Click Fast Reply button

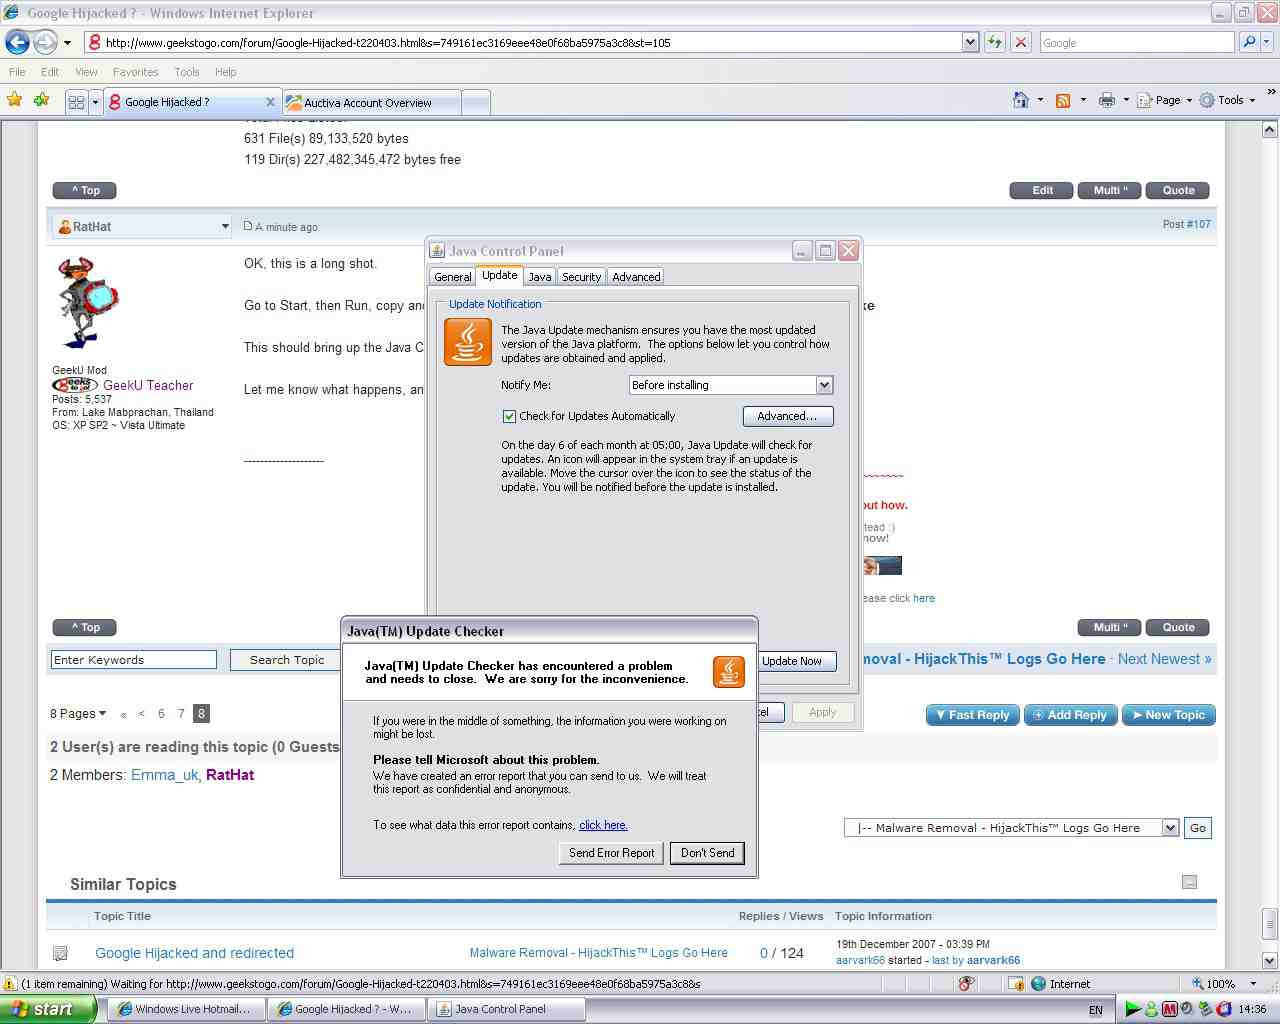click(972, 715)
